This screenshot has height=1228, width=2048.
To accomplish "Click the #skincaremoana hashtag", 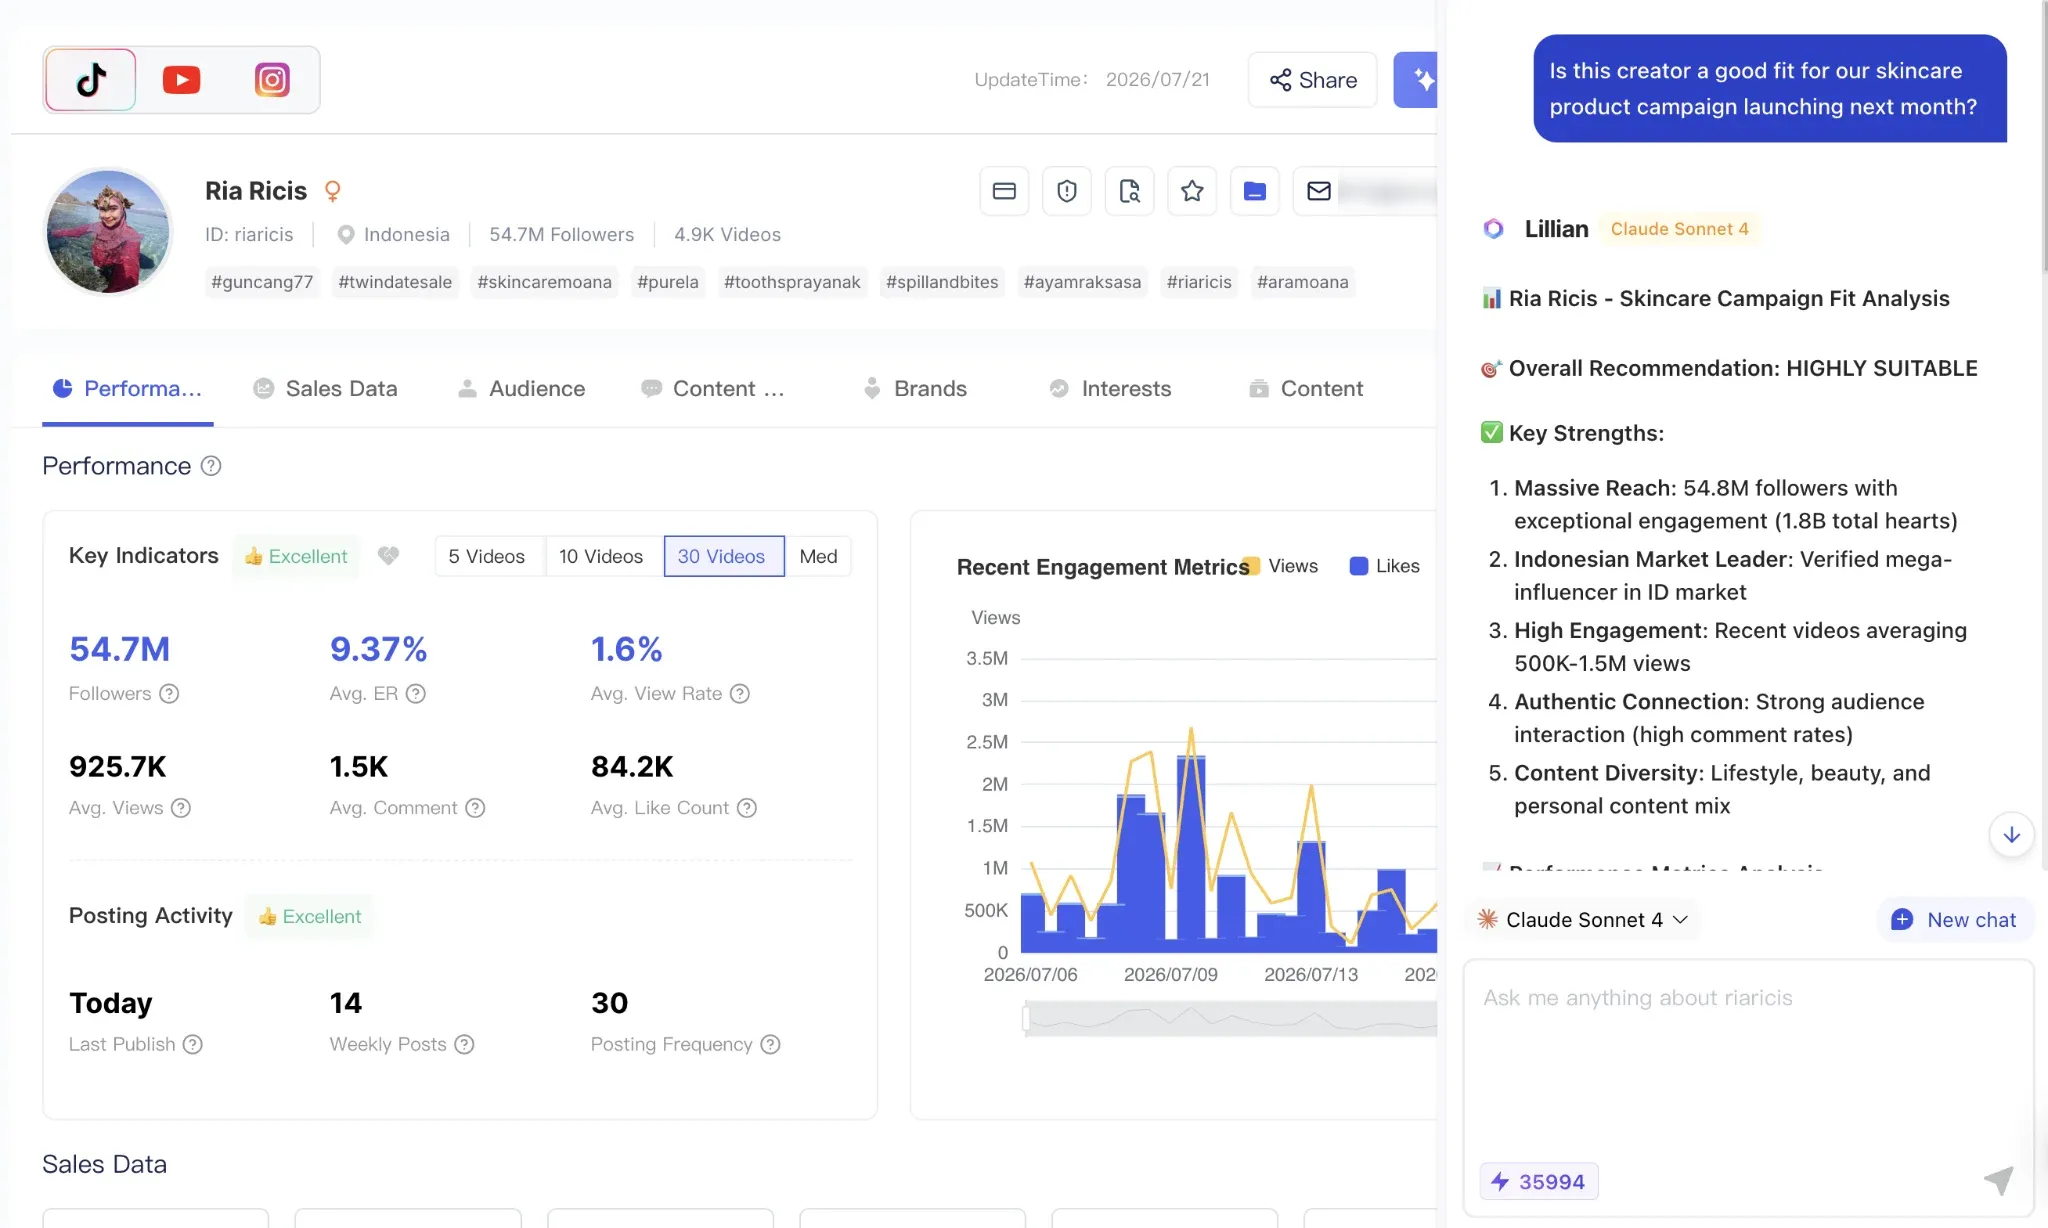I will pos(544,282).
